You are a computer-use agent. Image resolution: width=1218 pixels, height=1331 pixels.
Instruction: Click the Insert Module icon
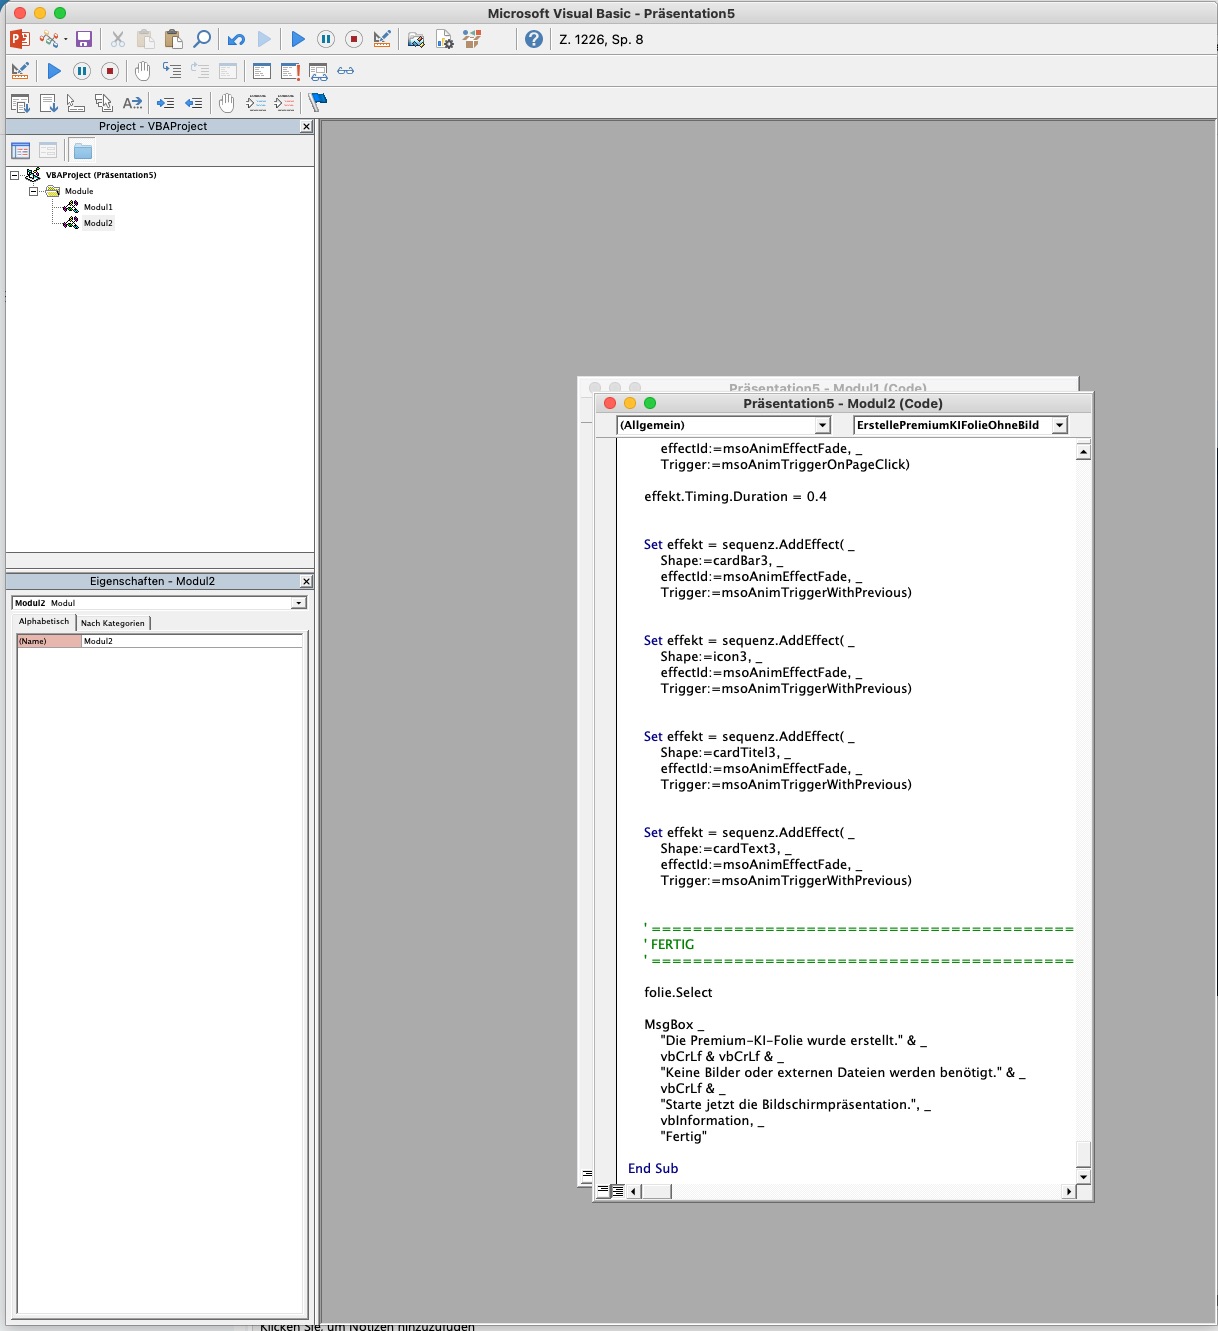[48, 39]
